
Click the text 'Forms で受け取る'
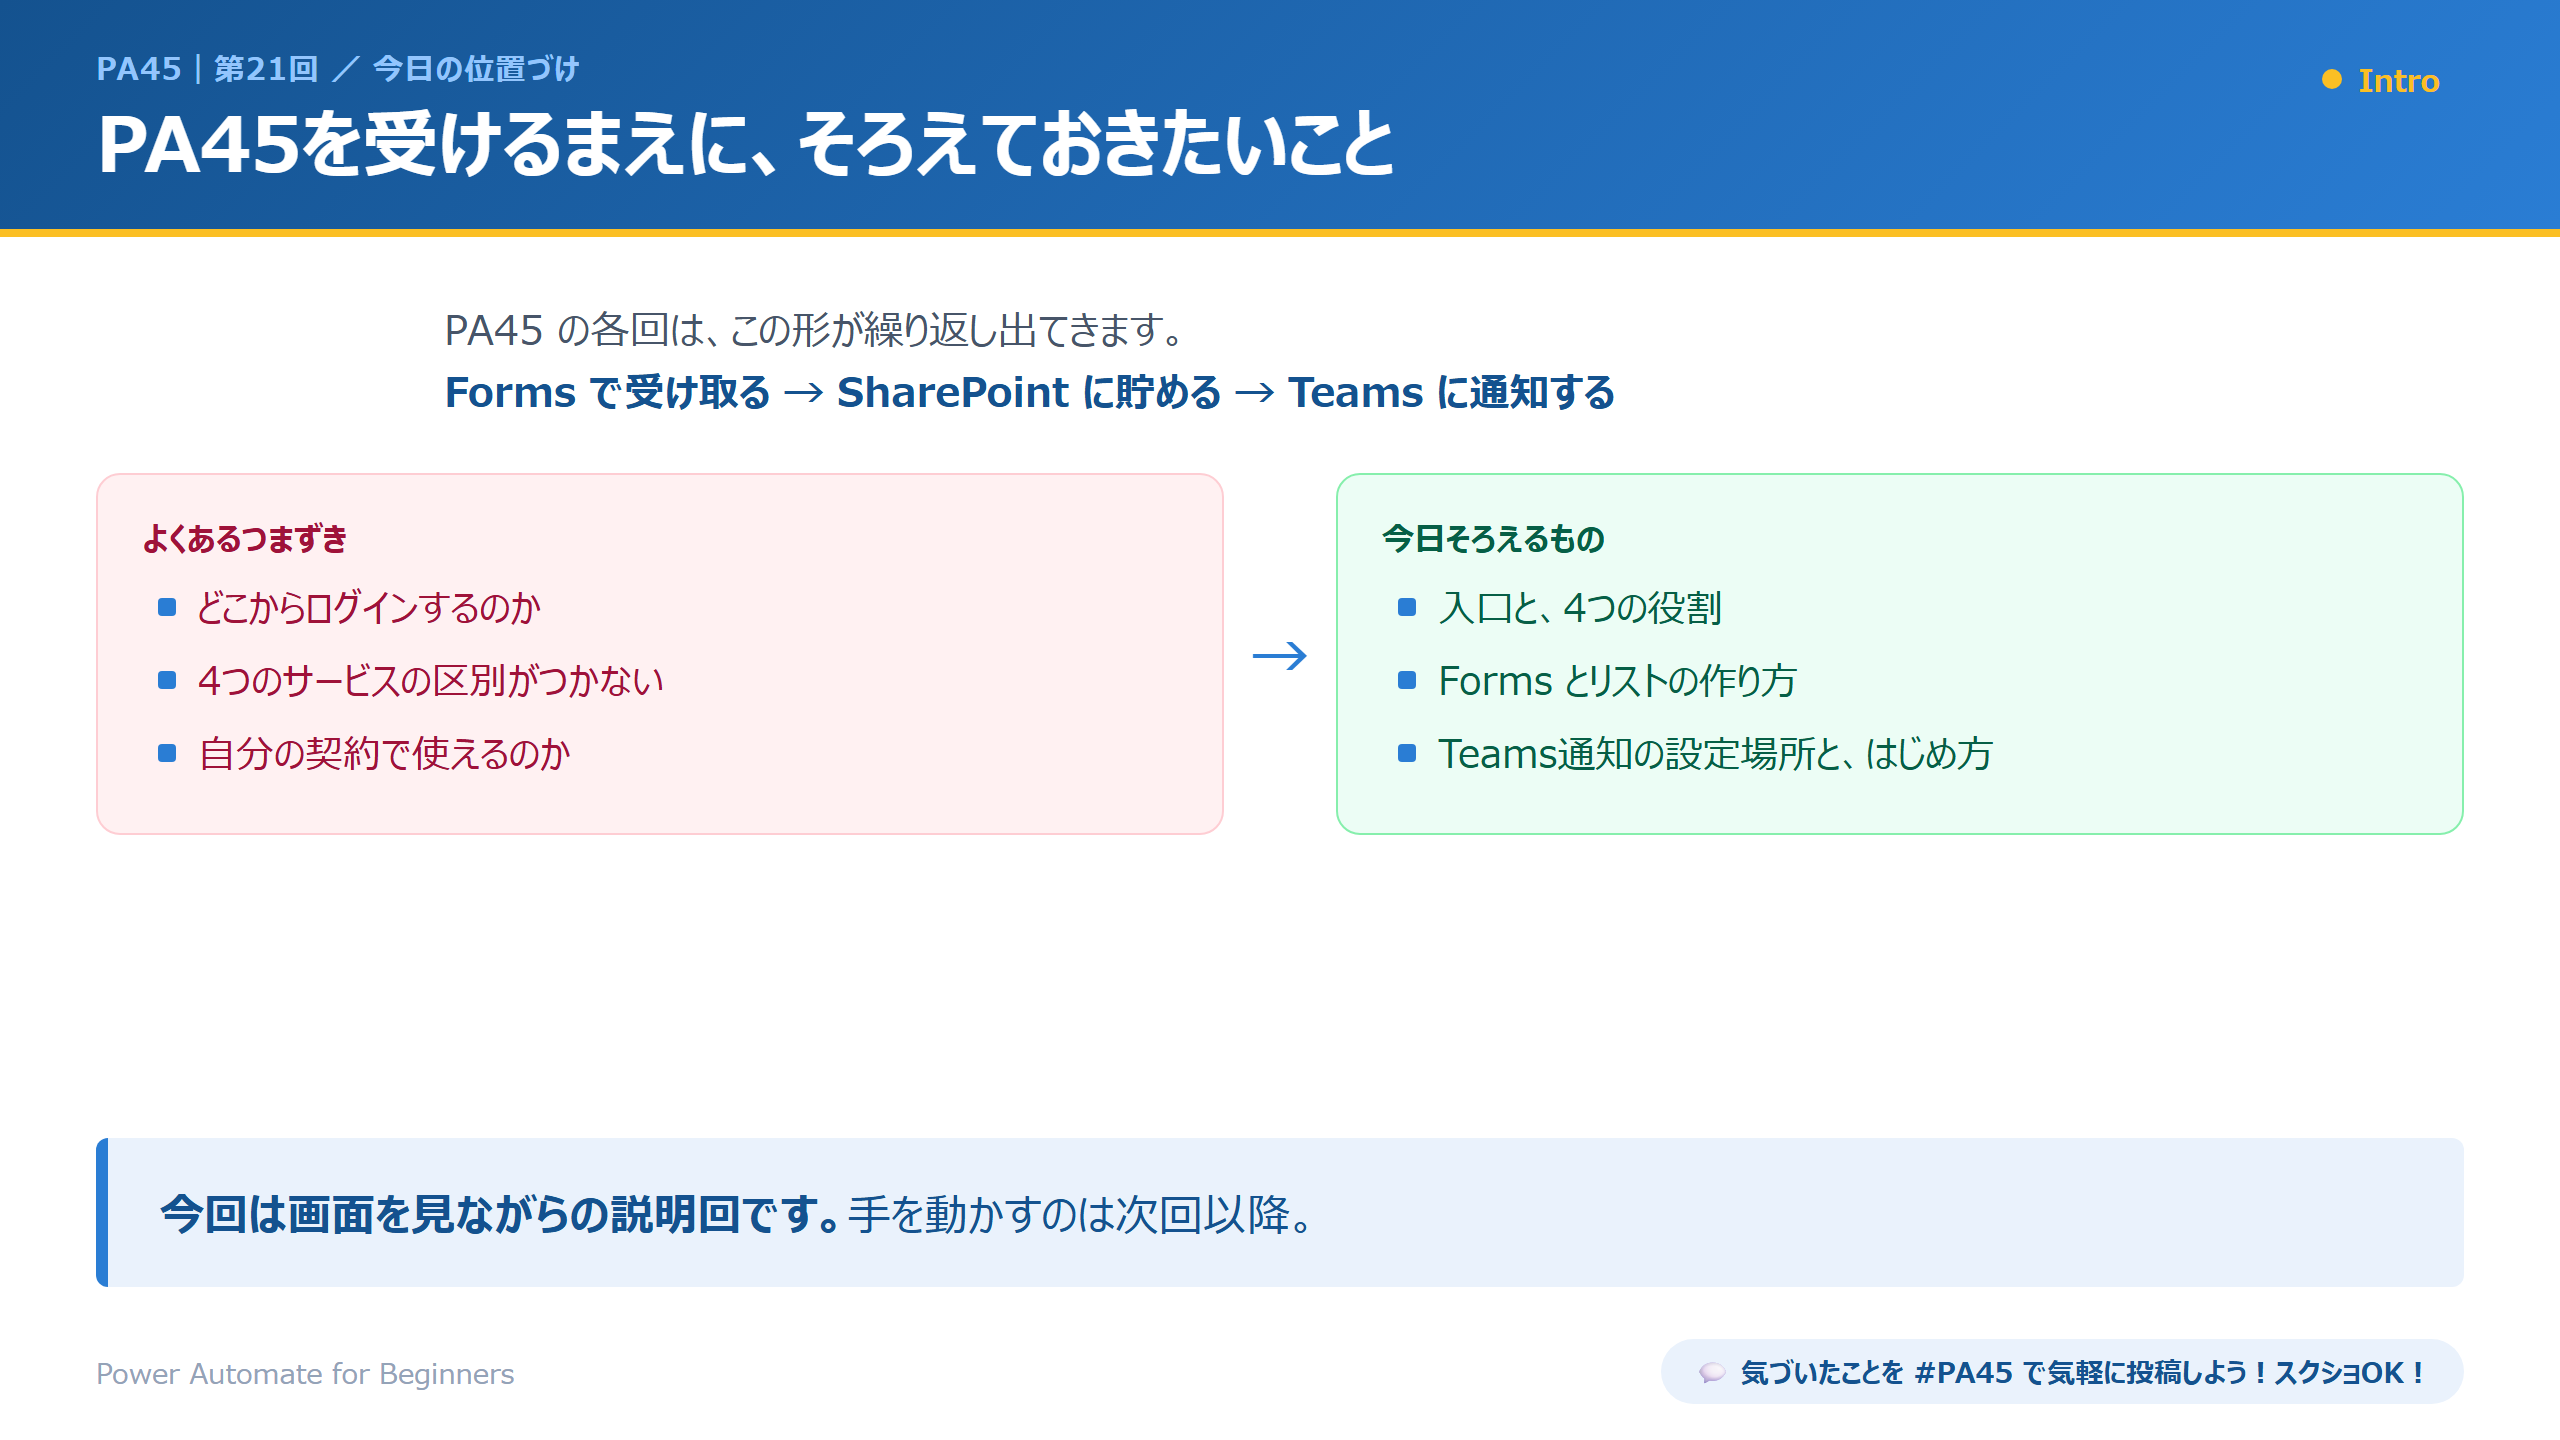tap(607, 392)
